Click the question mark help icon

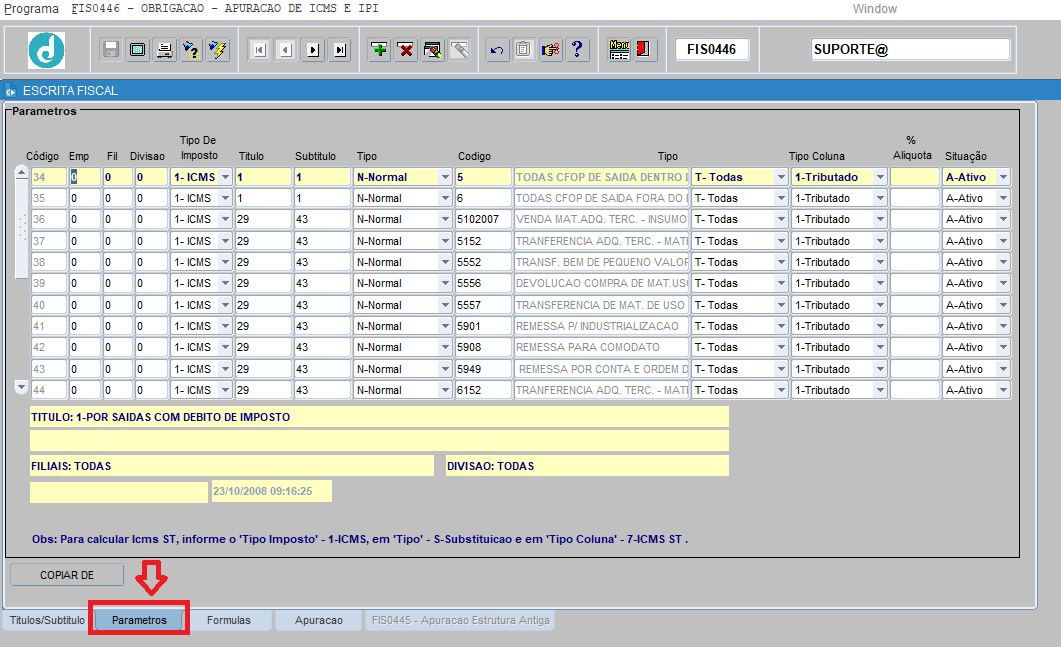coord(577,49)
